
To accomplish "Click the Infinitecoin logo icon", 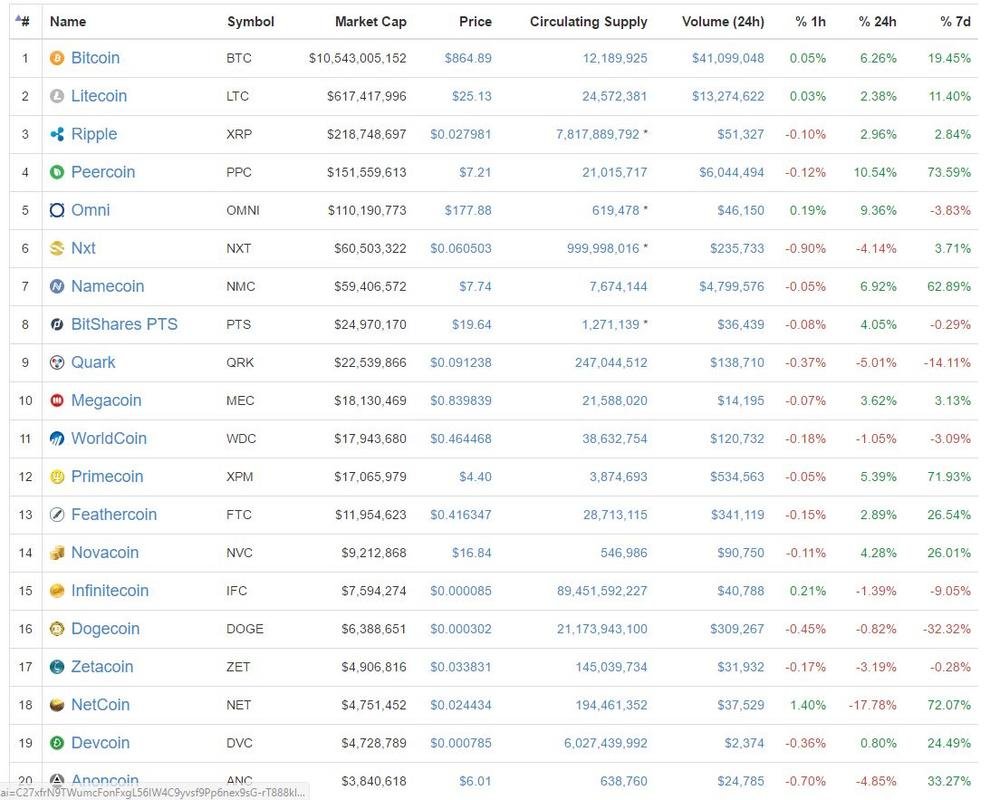I will click(x=57, y=591).
